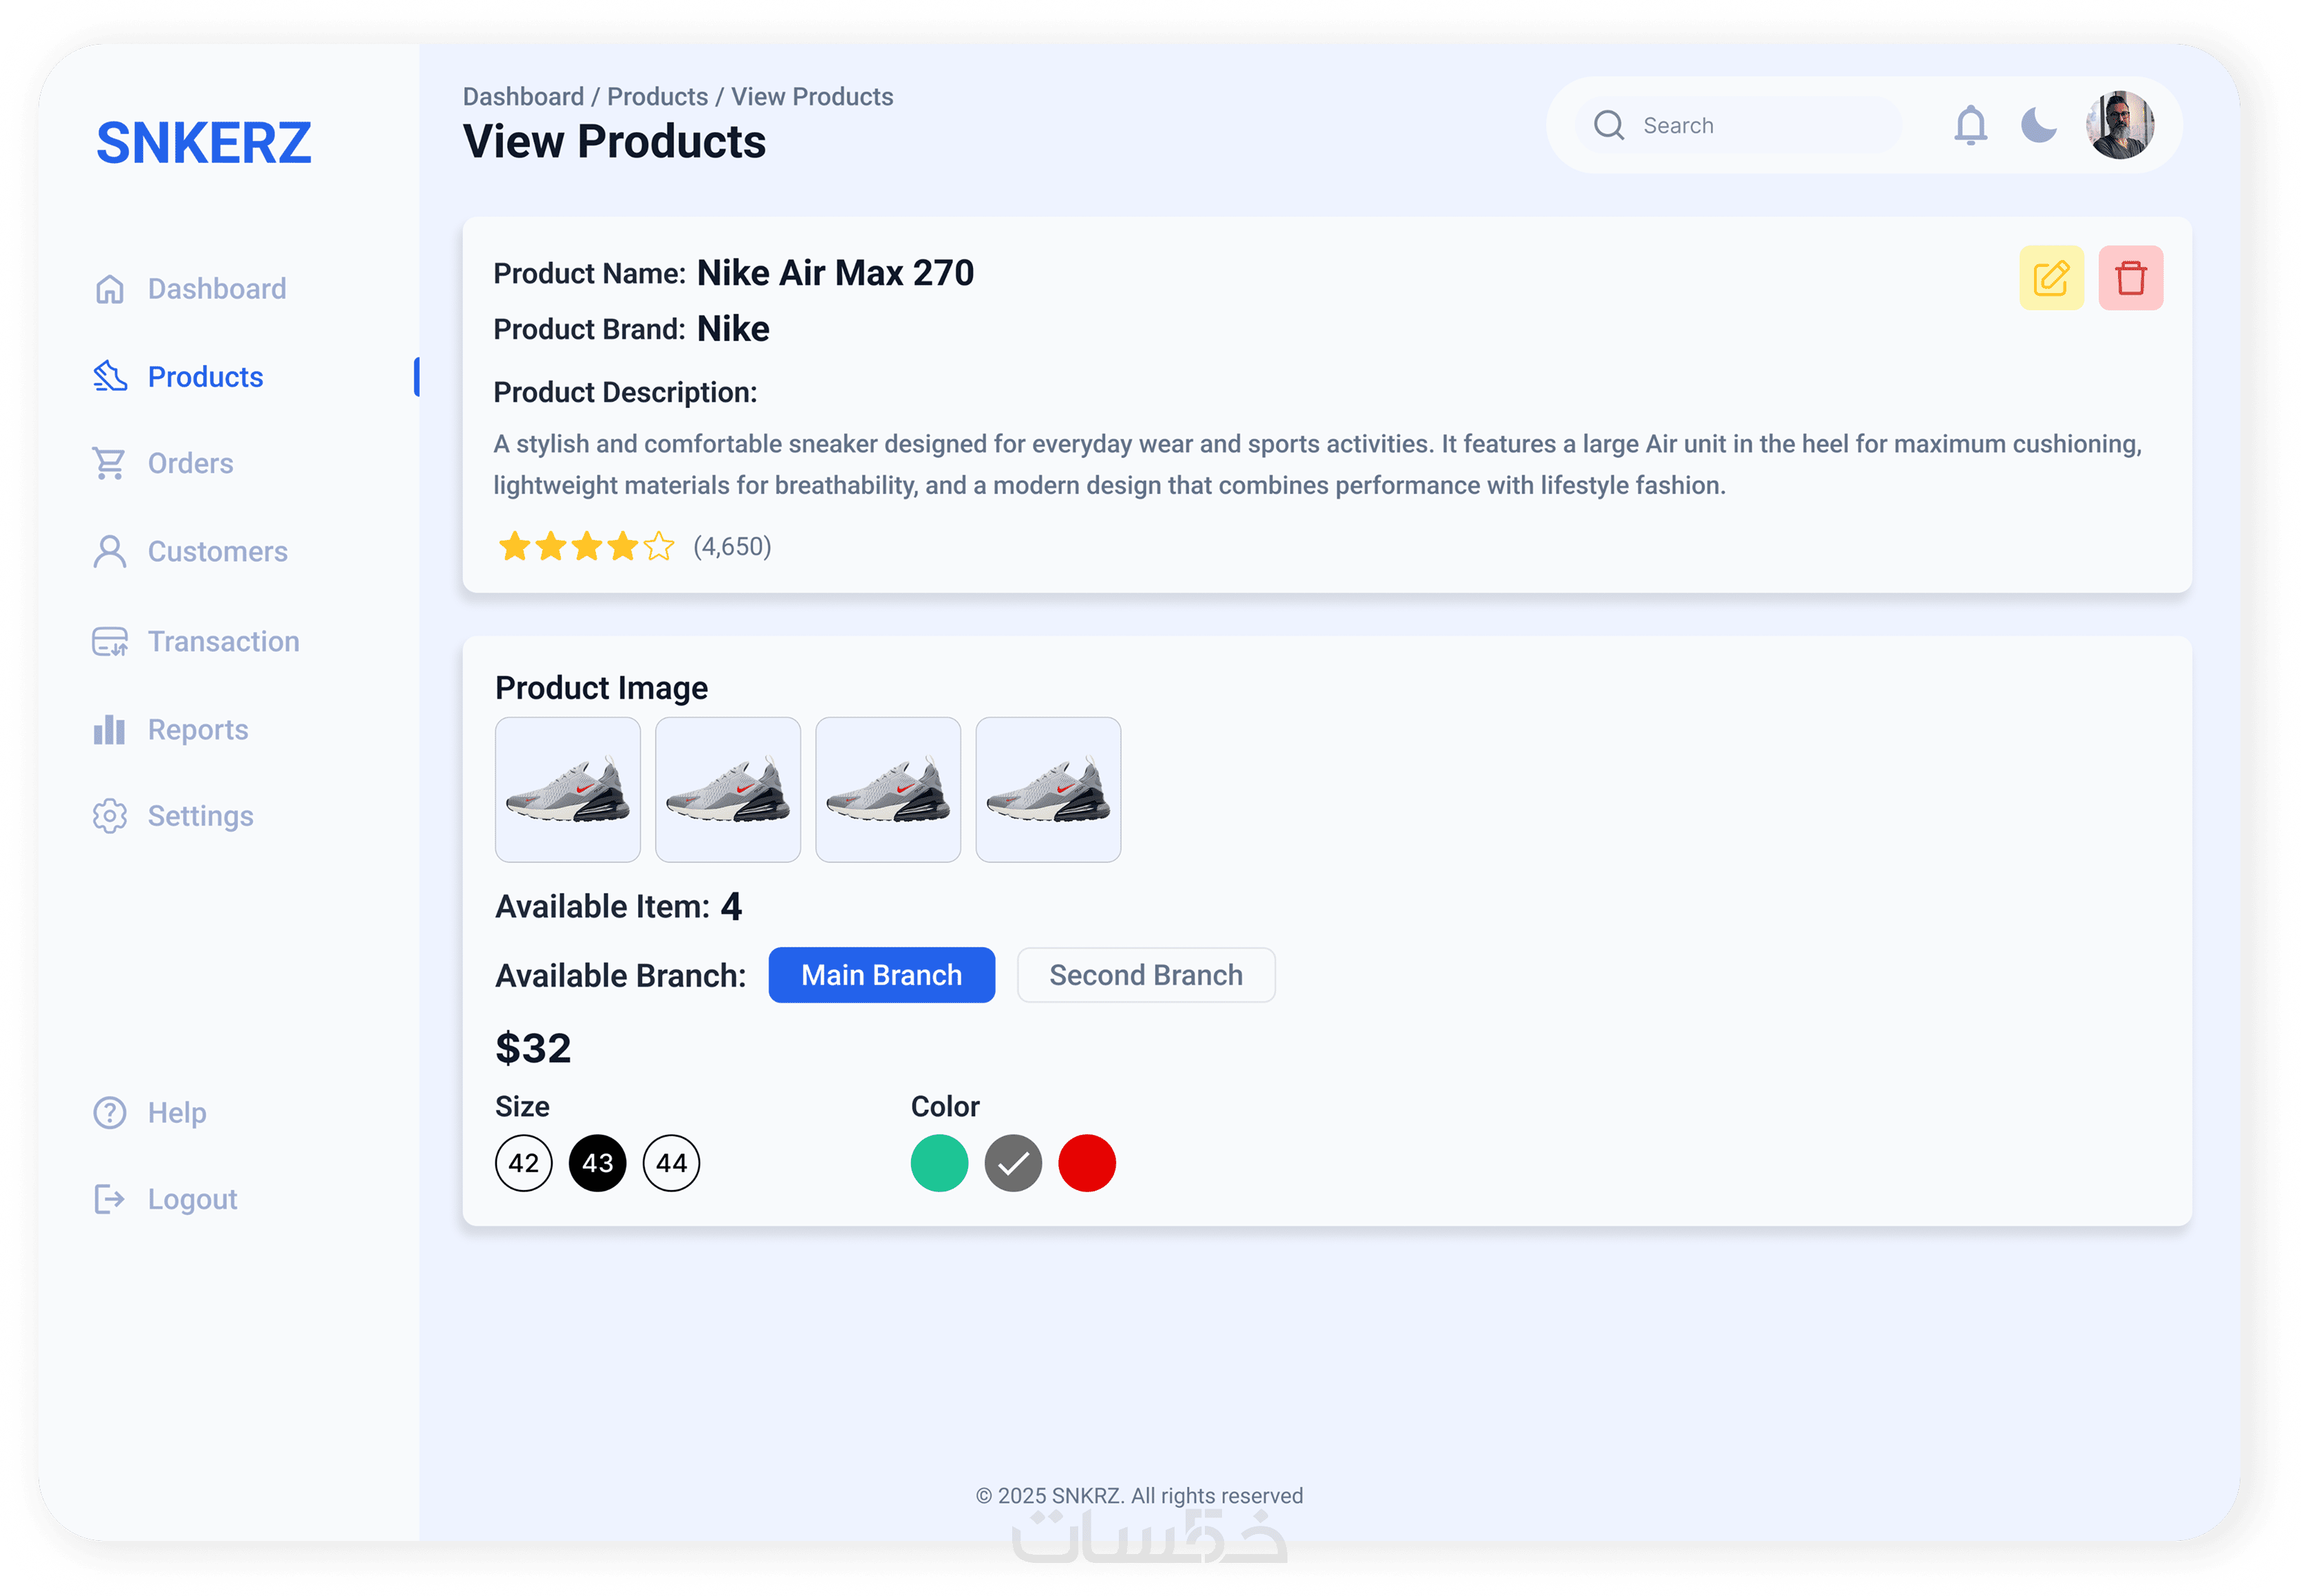Select size 44
Image resolution: width=2301 pixels, height=1596 pixels.
click(671, 1162)
